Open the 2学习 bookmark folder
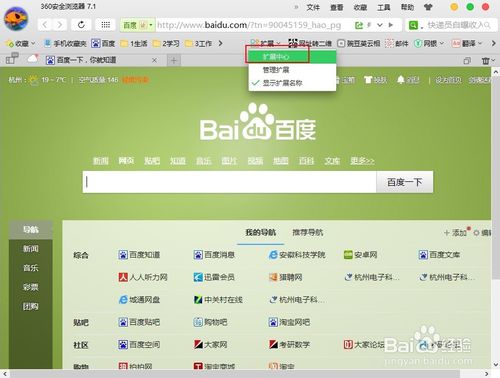Screen dimensions: 500x378 tap(166, 43)
